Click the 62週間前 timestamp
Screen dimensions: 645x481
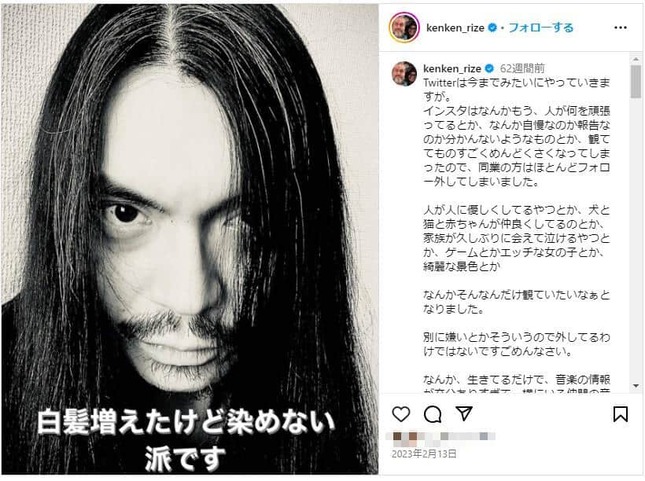click(x=522, y=68)
